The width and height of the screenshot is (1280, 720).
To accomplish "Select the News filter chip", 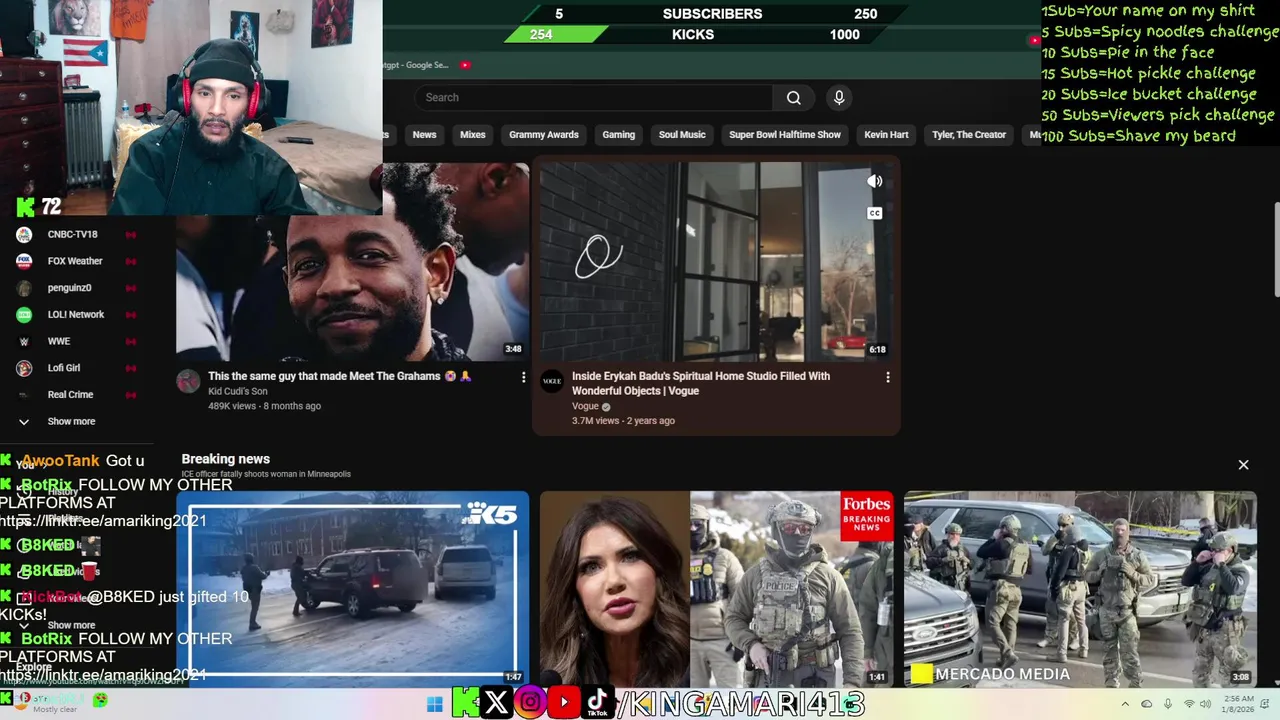I will tap(424, 135).
